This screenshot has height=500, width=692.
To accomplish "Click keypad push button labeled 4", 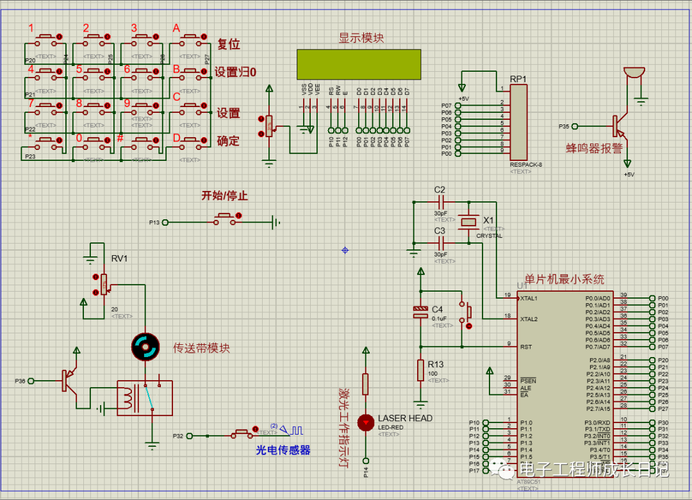I will (46, 75).
